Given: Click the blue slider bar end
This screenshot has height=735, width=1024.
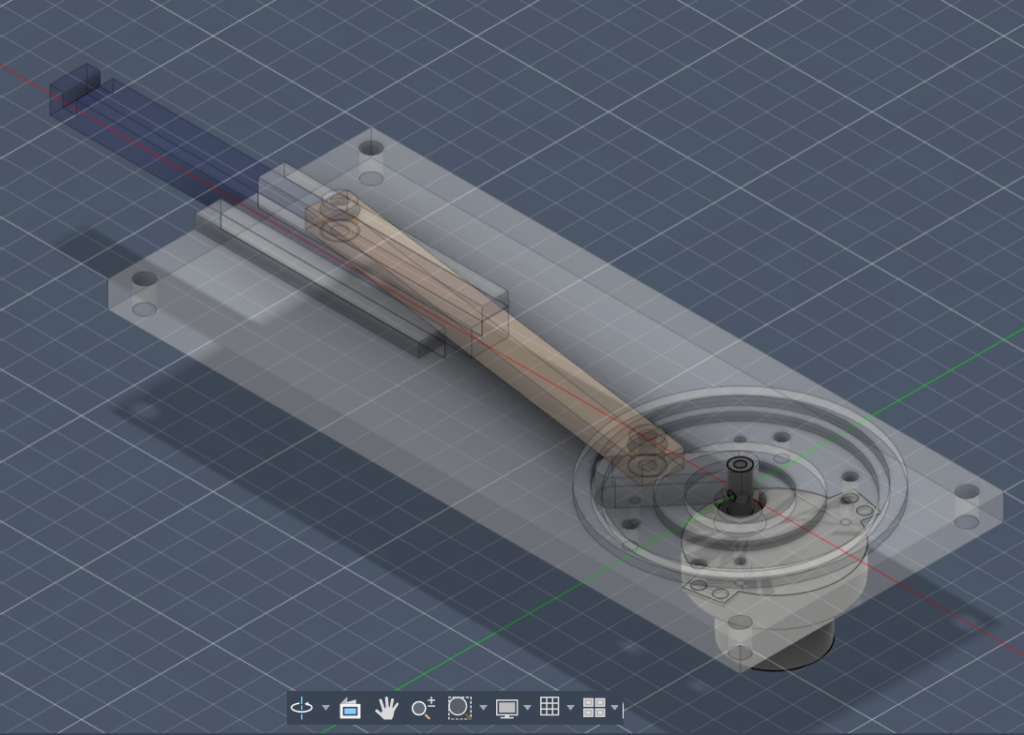Looking at the screenshot, I should 74,88.
